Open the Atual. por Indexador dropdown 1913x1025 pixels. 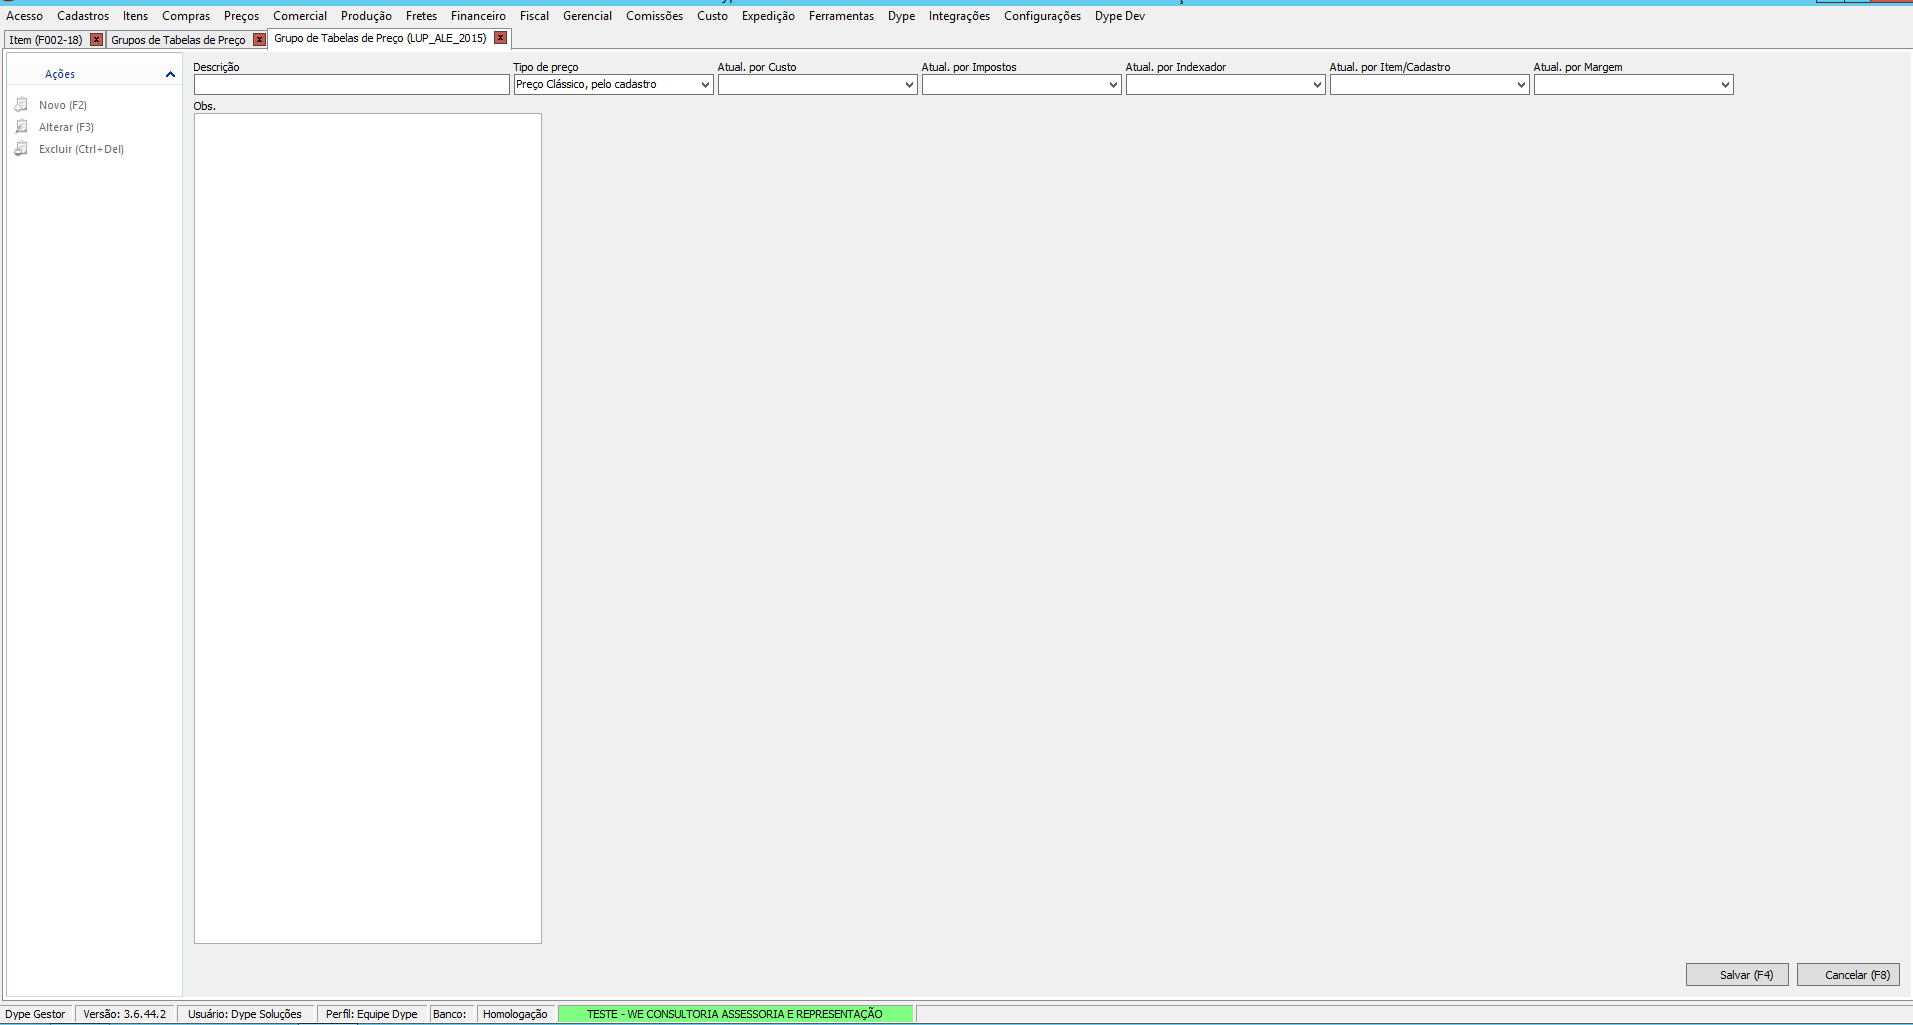coord(1317,85)
